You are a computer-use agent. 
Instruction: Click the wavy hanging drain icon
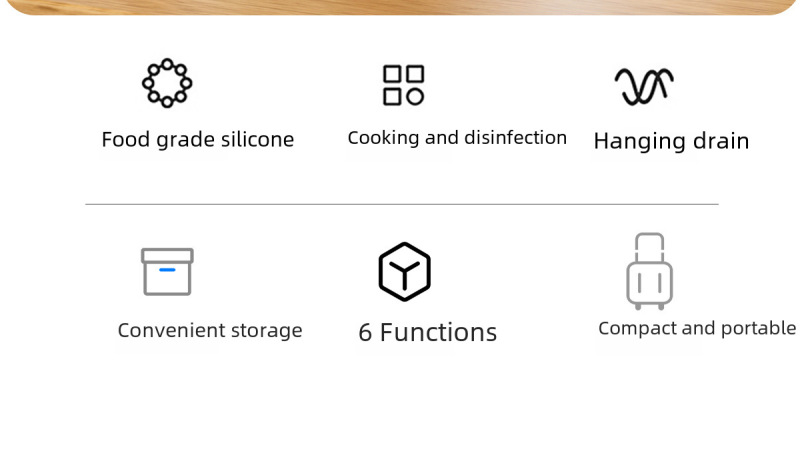tap(644, 86)
